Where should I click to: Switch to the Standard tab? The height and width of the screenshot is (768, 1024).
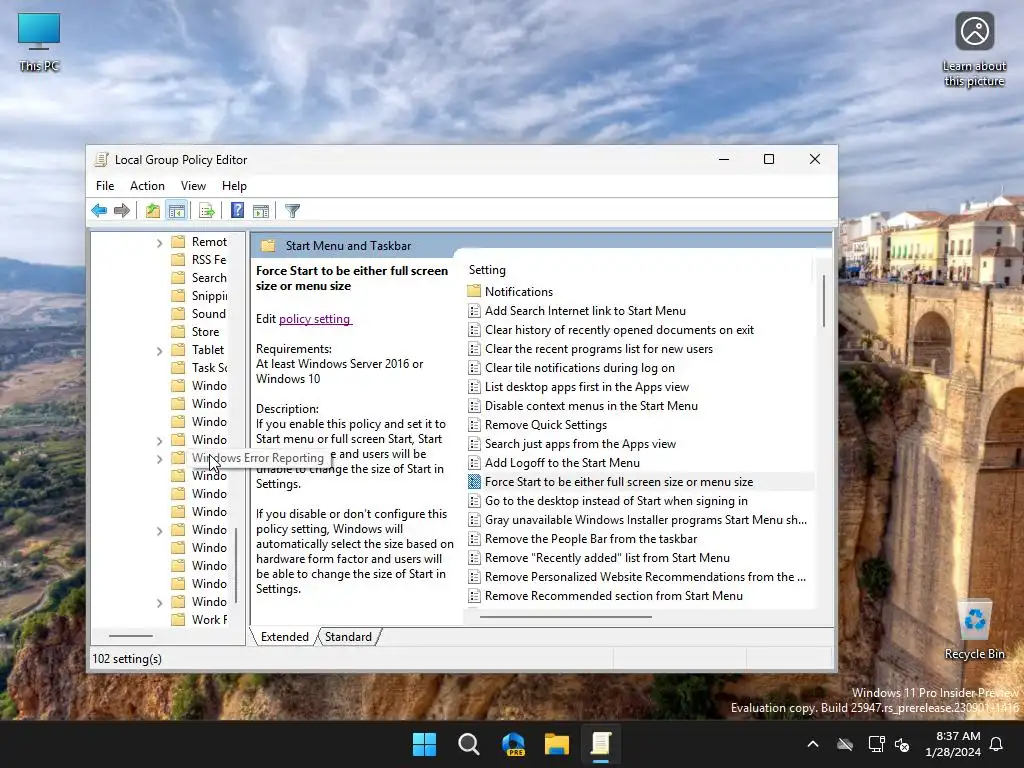point(348,637)
